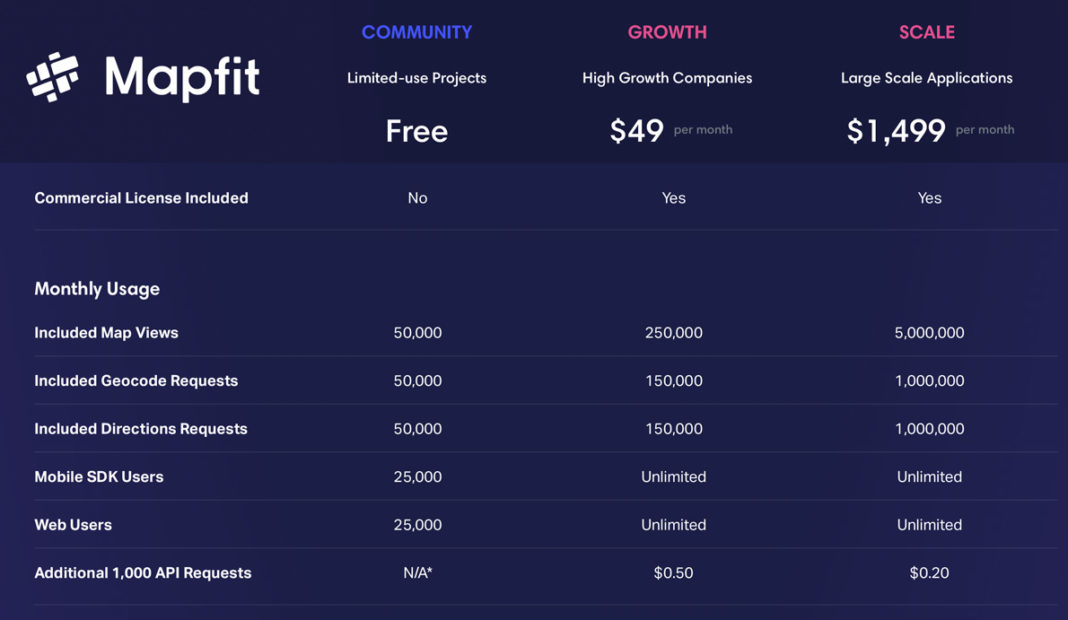Select the COMMUNITY plan heading
This screenshot has width=1068, height=620.
pyautogui.click(x=417, y=32)
